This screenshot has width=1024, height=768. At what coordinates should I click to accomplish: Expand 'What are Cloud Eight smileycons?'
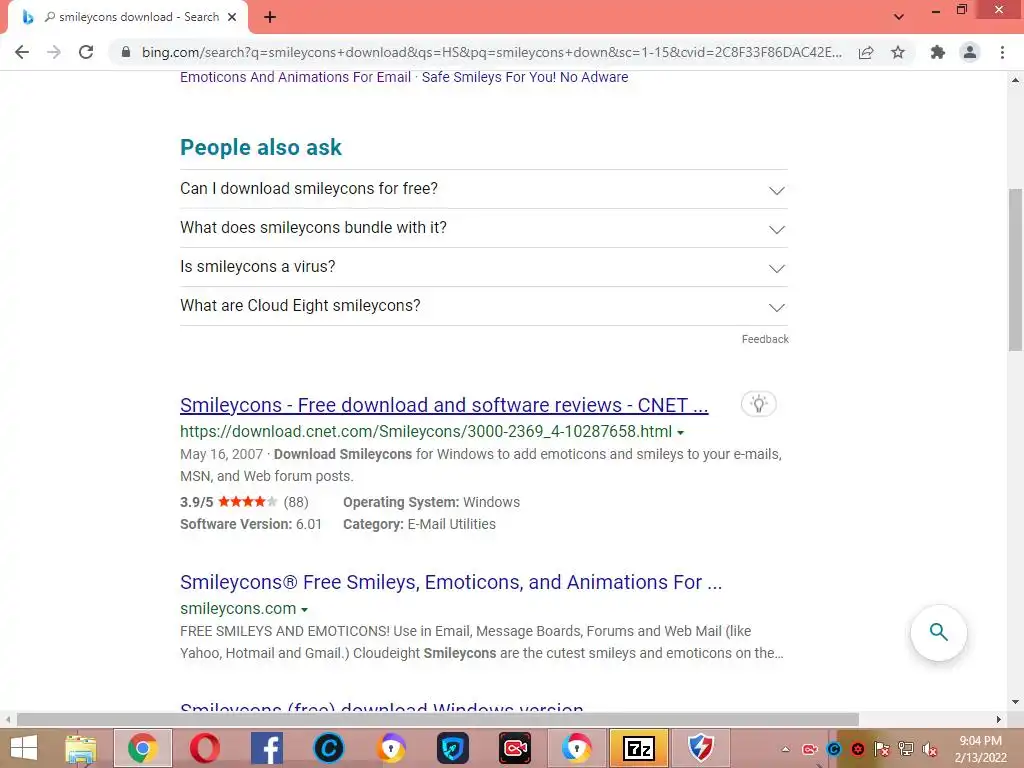pos(483,306)
